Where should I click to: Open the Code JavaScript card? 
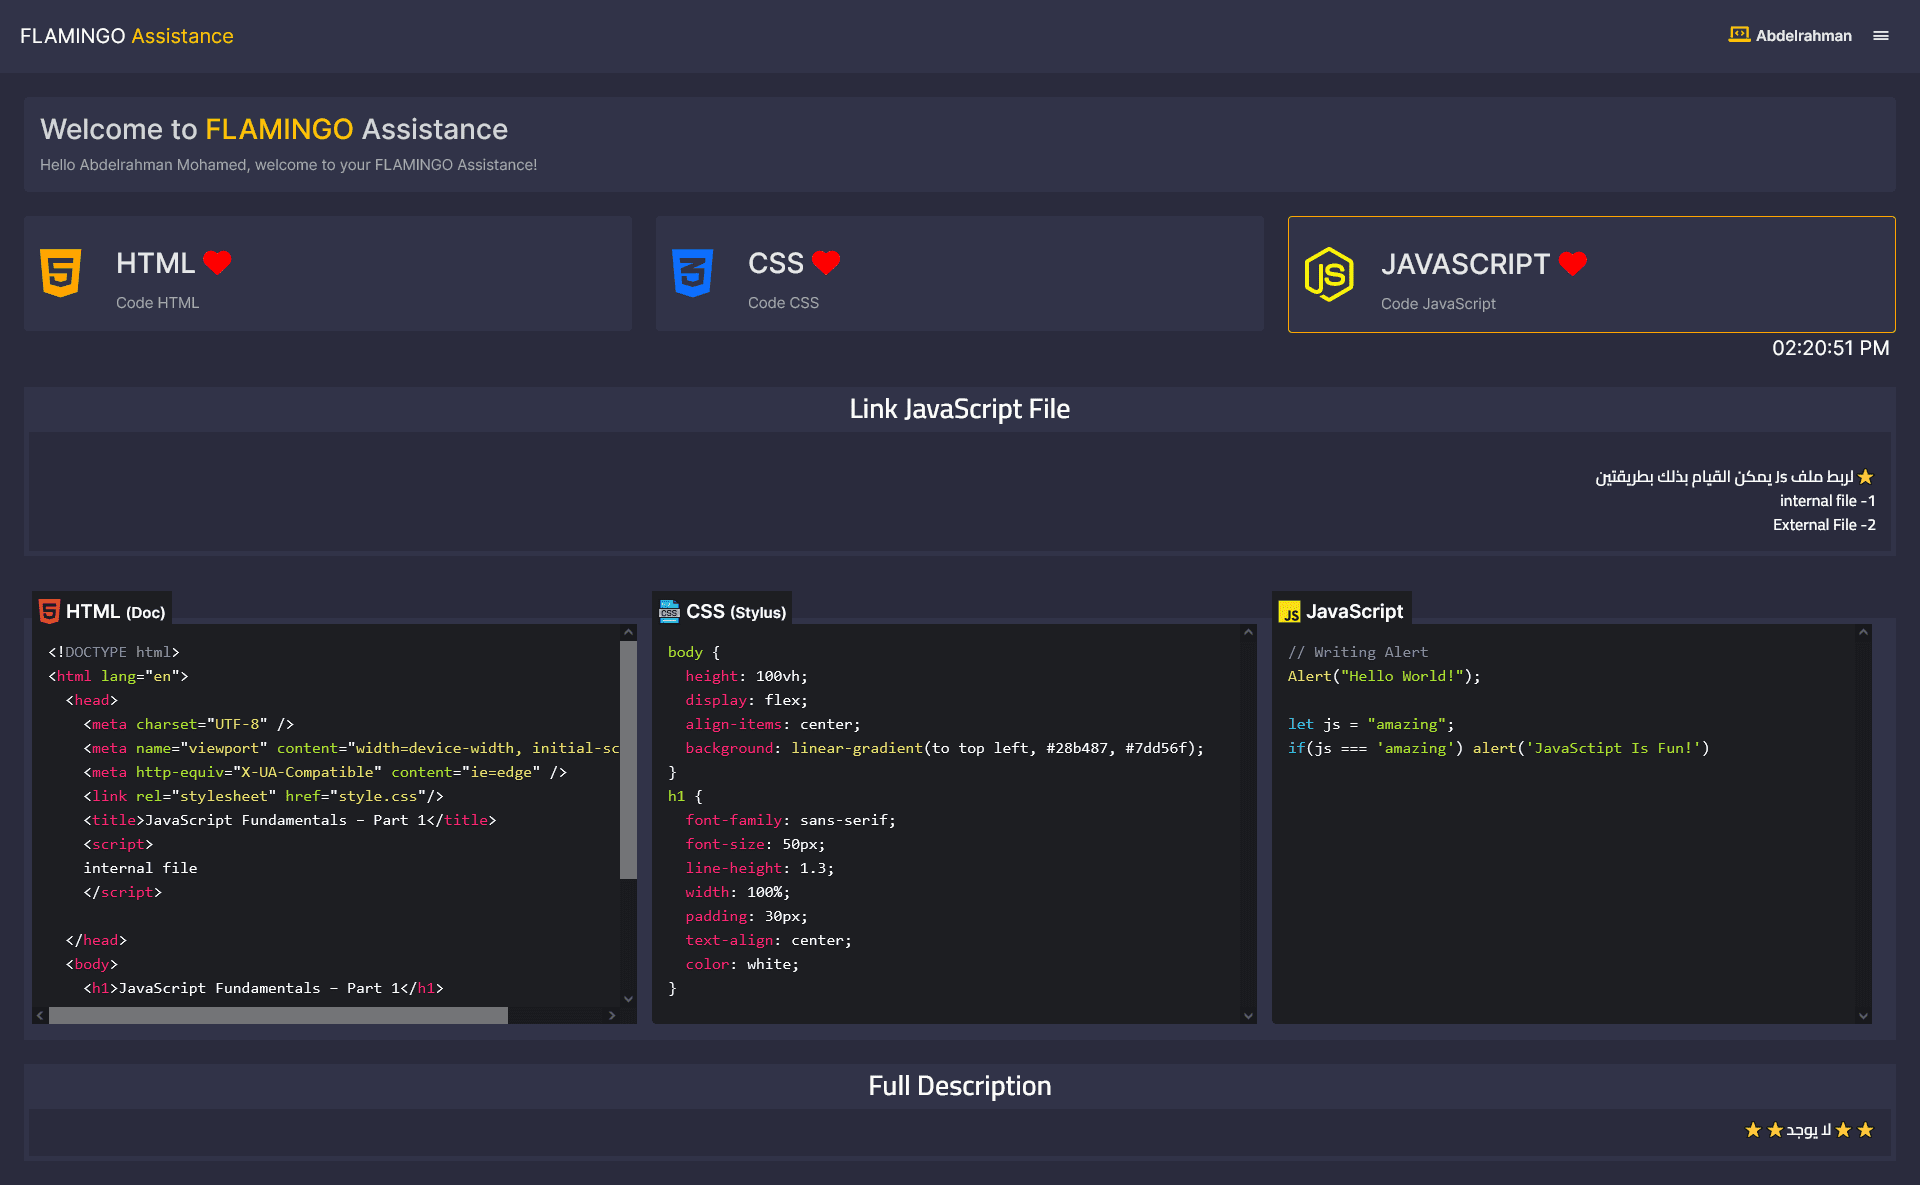pos(1591,274)
